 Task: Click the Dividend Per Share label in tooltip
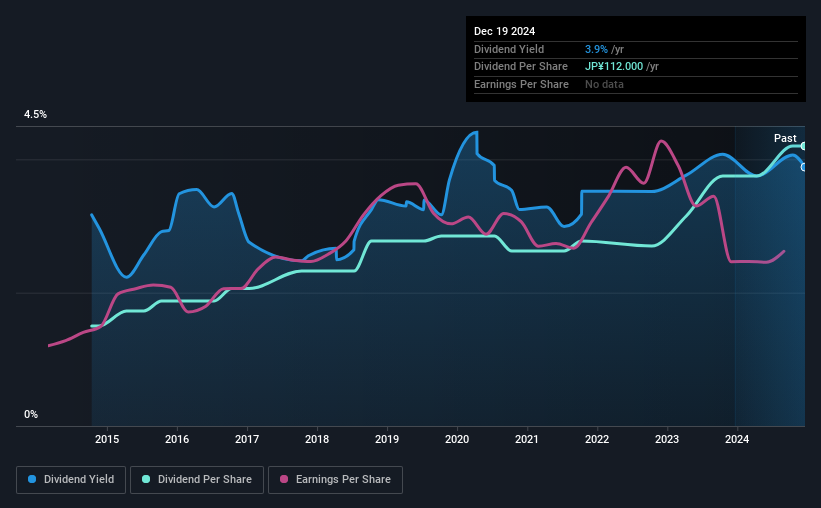coord(520,67)
